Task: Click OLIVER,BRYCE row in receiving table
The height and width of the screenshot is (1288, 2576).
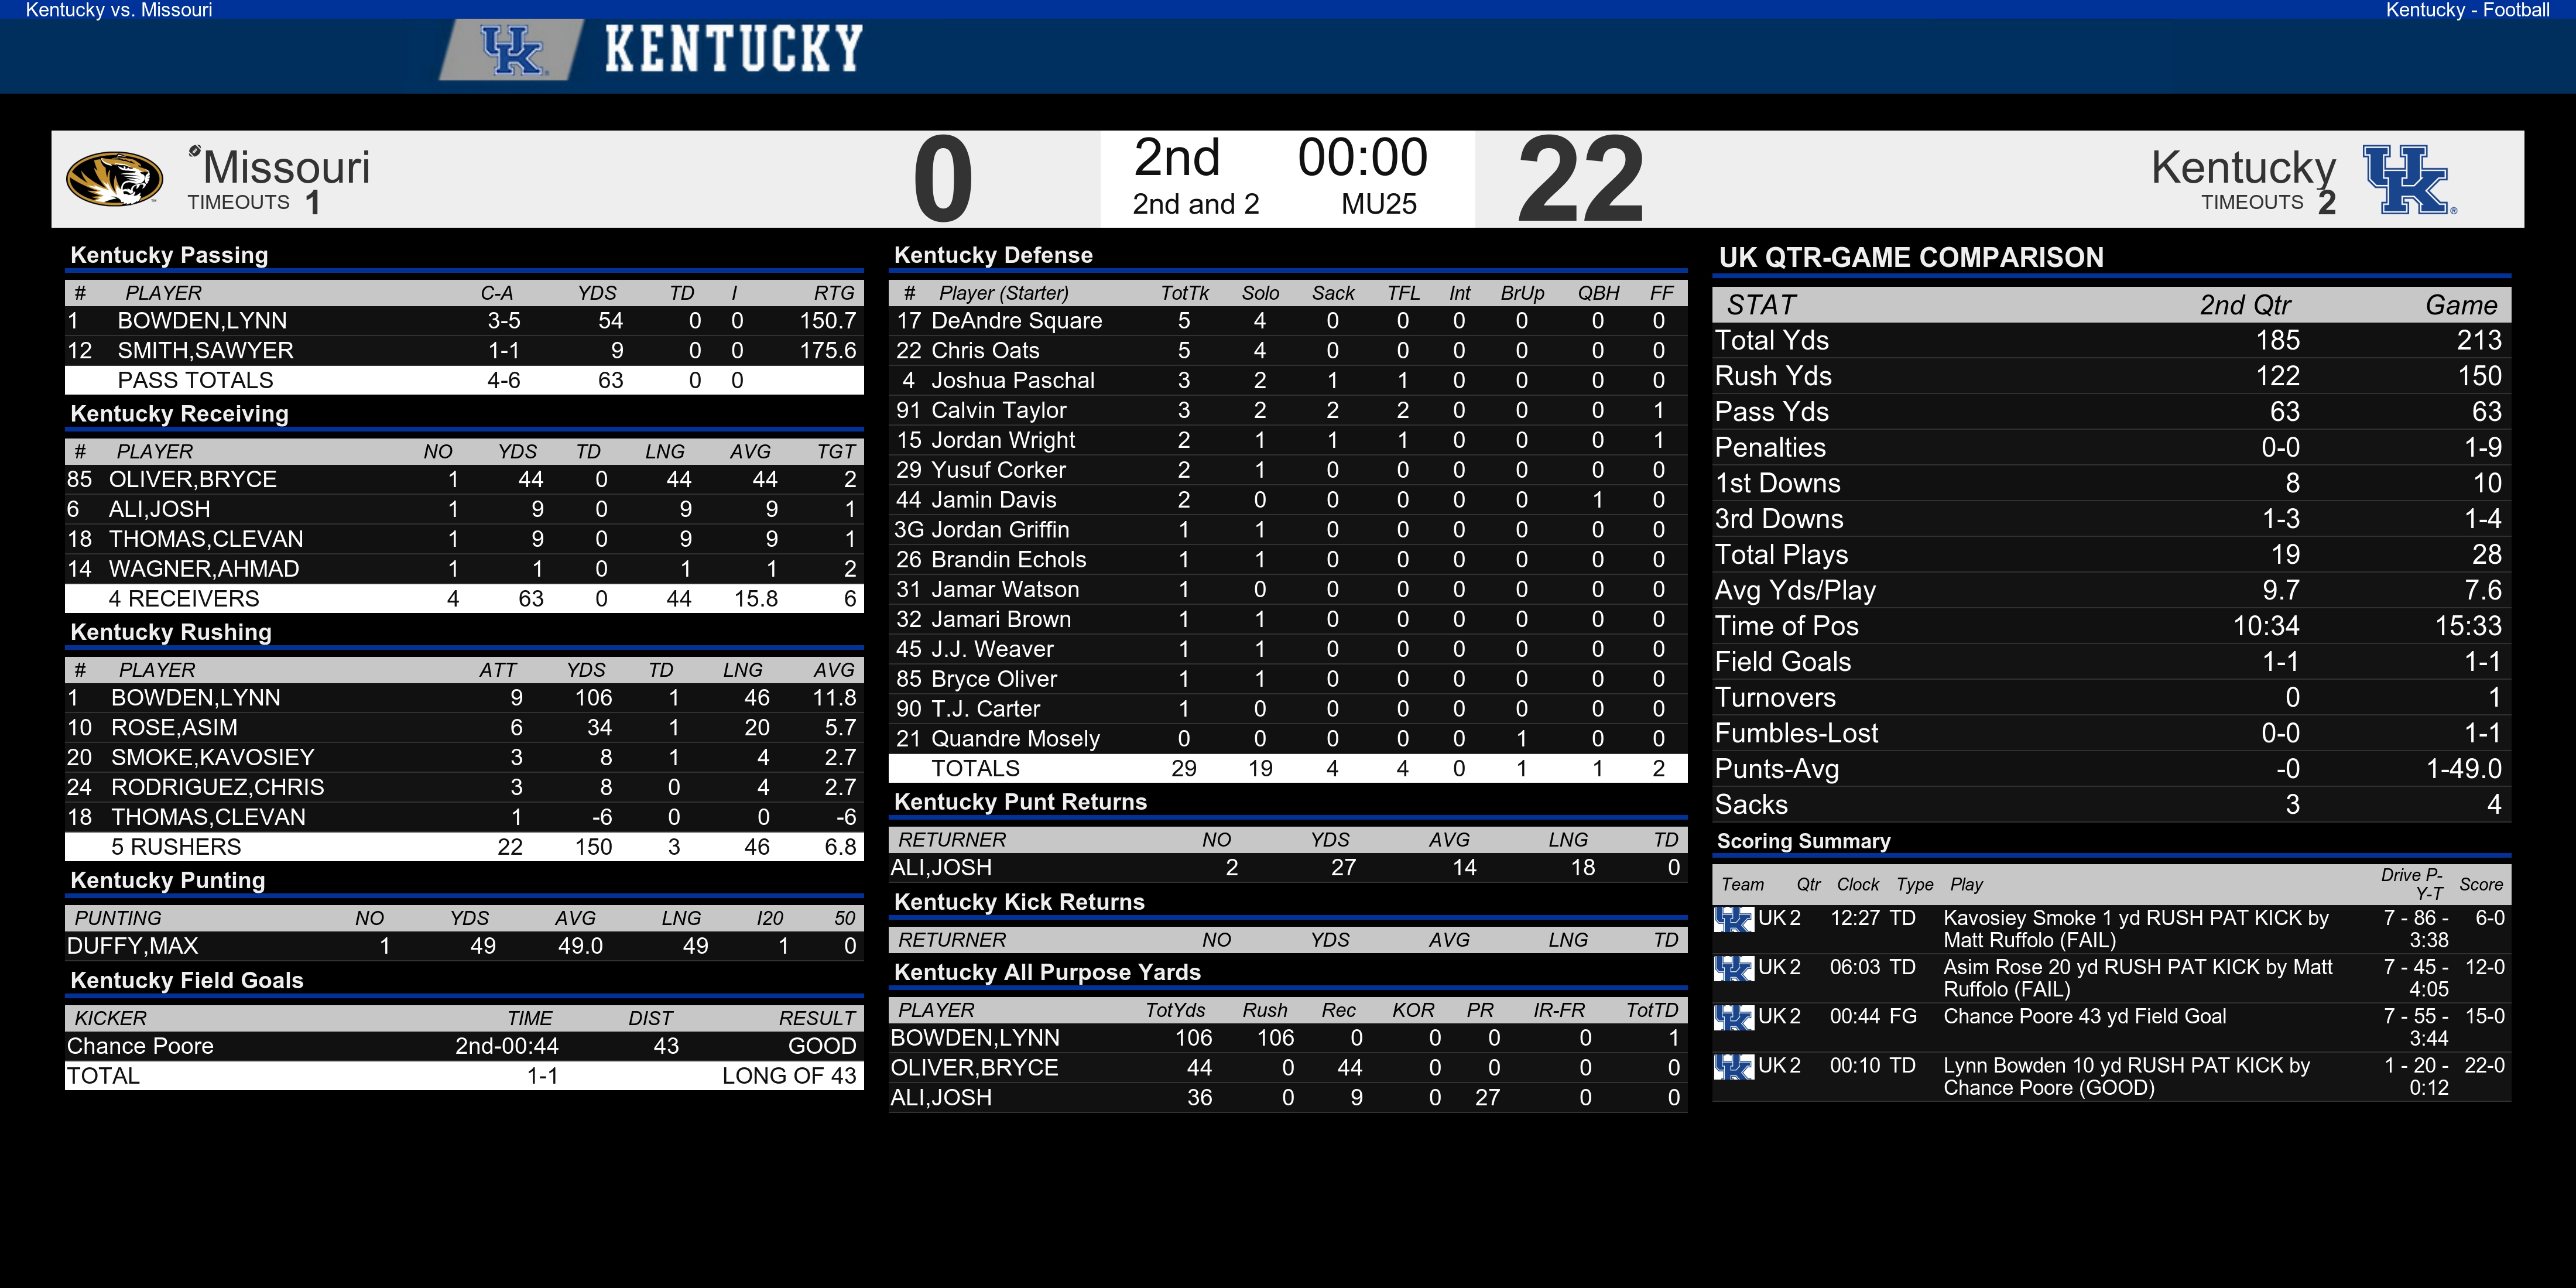Action: click(x=464, y=479)
